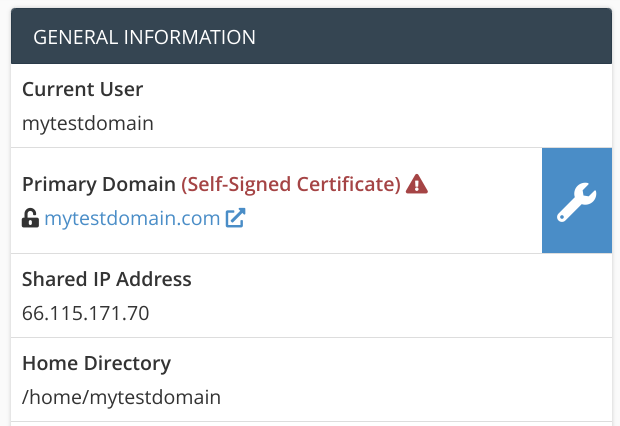The width and height of the screenshot is (620, 426).
Task: Select the IP address 66.115.171.70
Action: [x=86, y=313]
